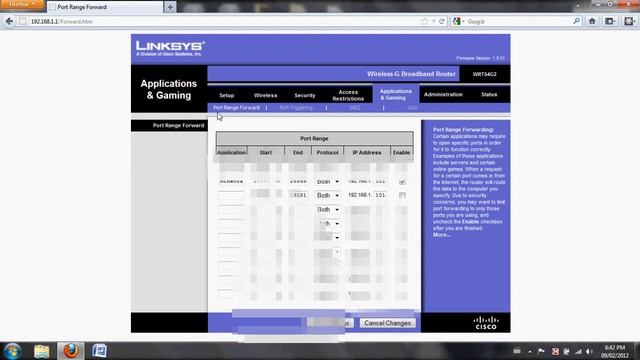Open a new tab with the plus button
This screenshot has height=360, width=640.
point(170,7)
